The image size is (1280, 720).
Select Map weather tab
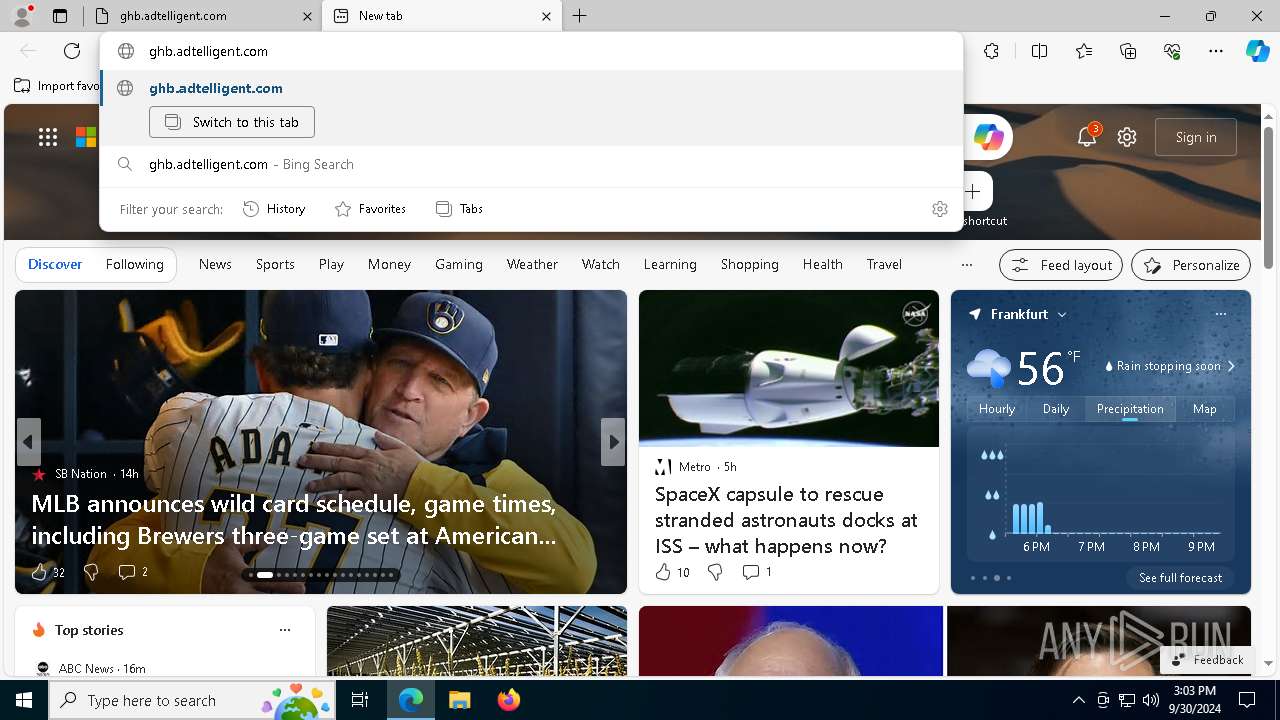[x=1205, y=409]
